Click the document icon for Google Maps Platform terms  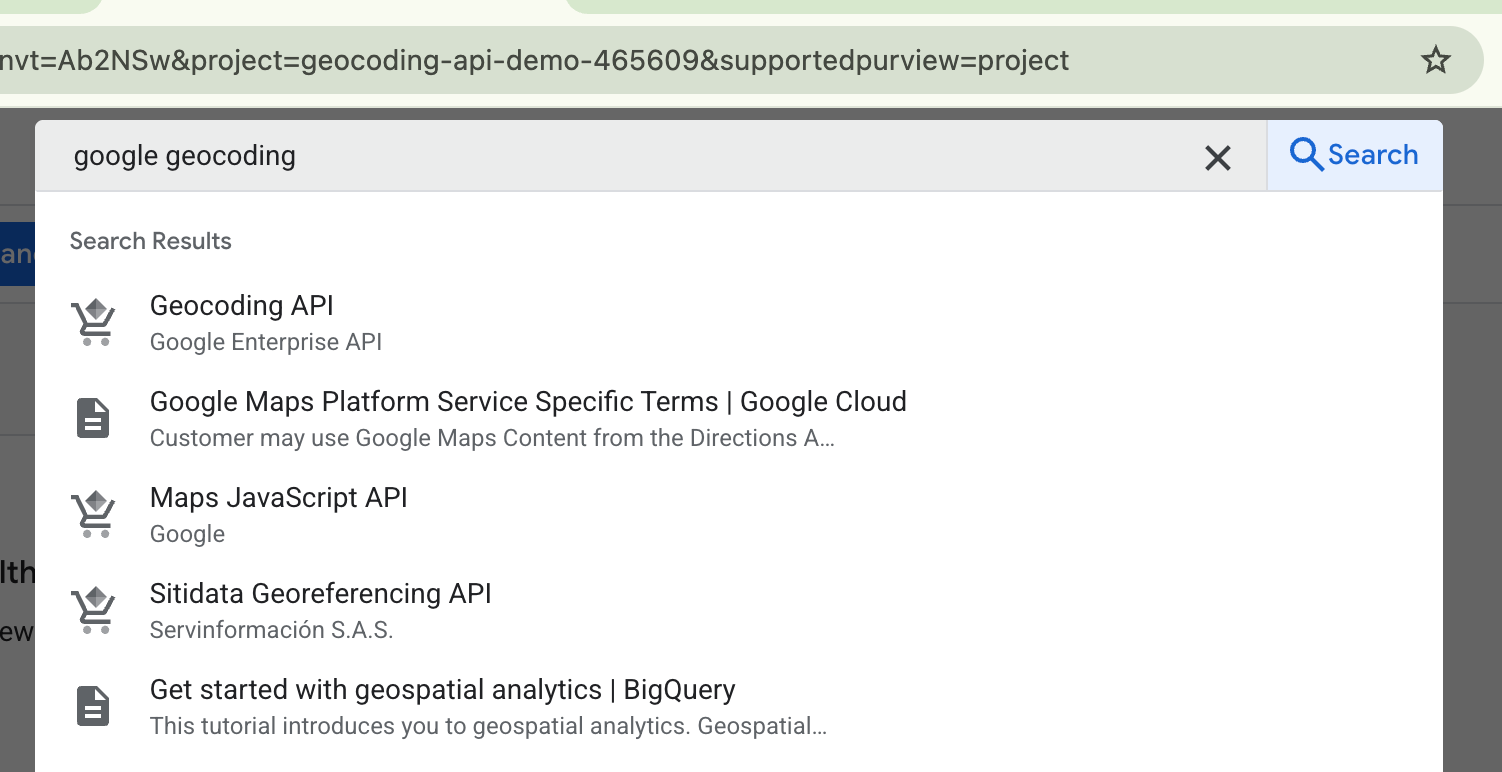[x=92, y=417]
